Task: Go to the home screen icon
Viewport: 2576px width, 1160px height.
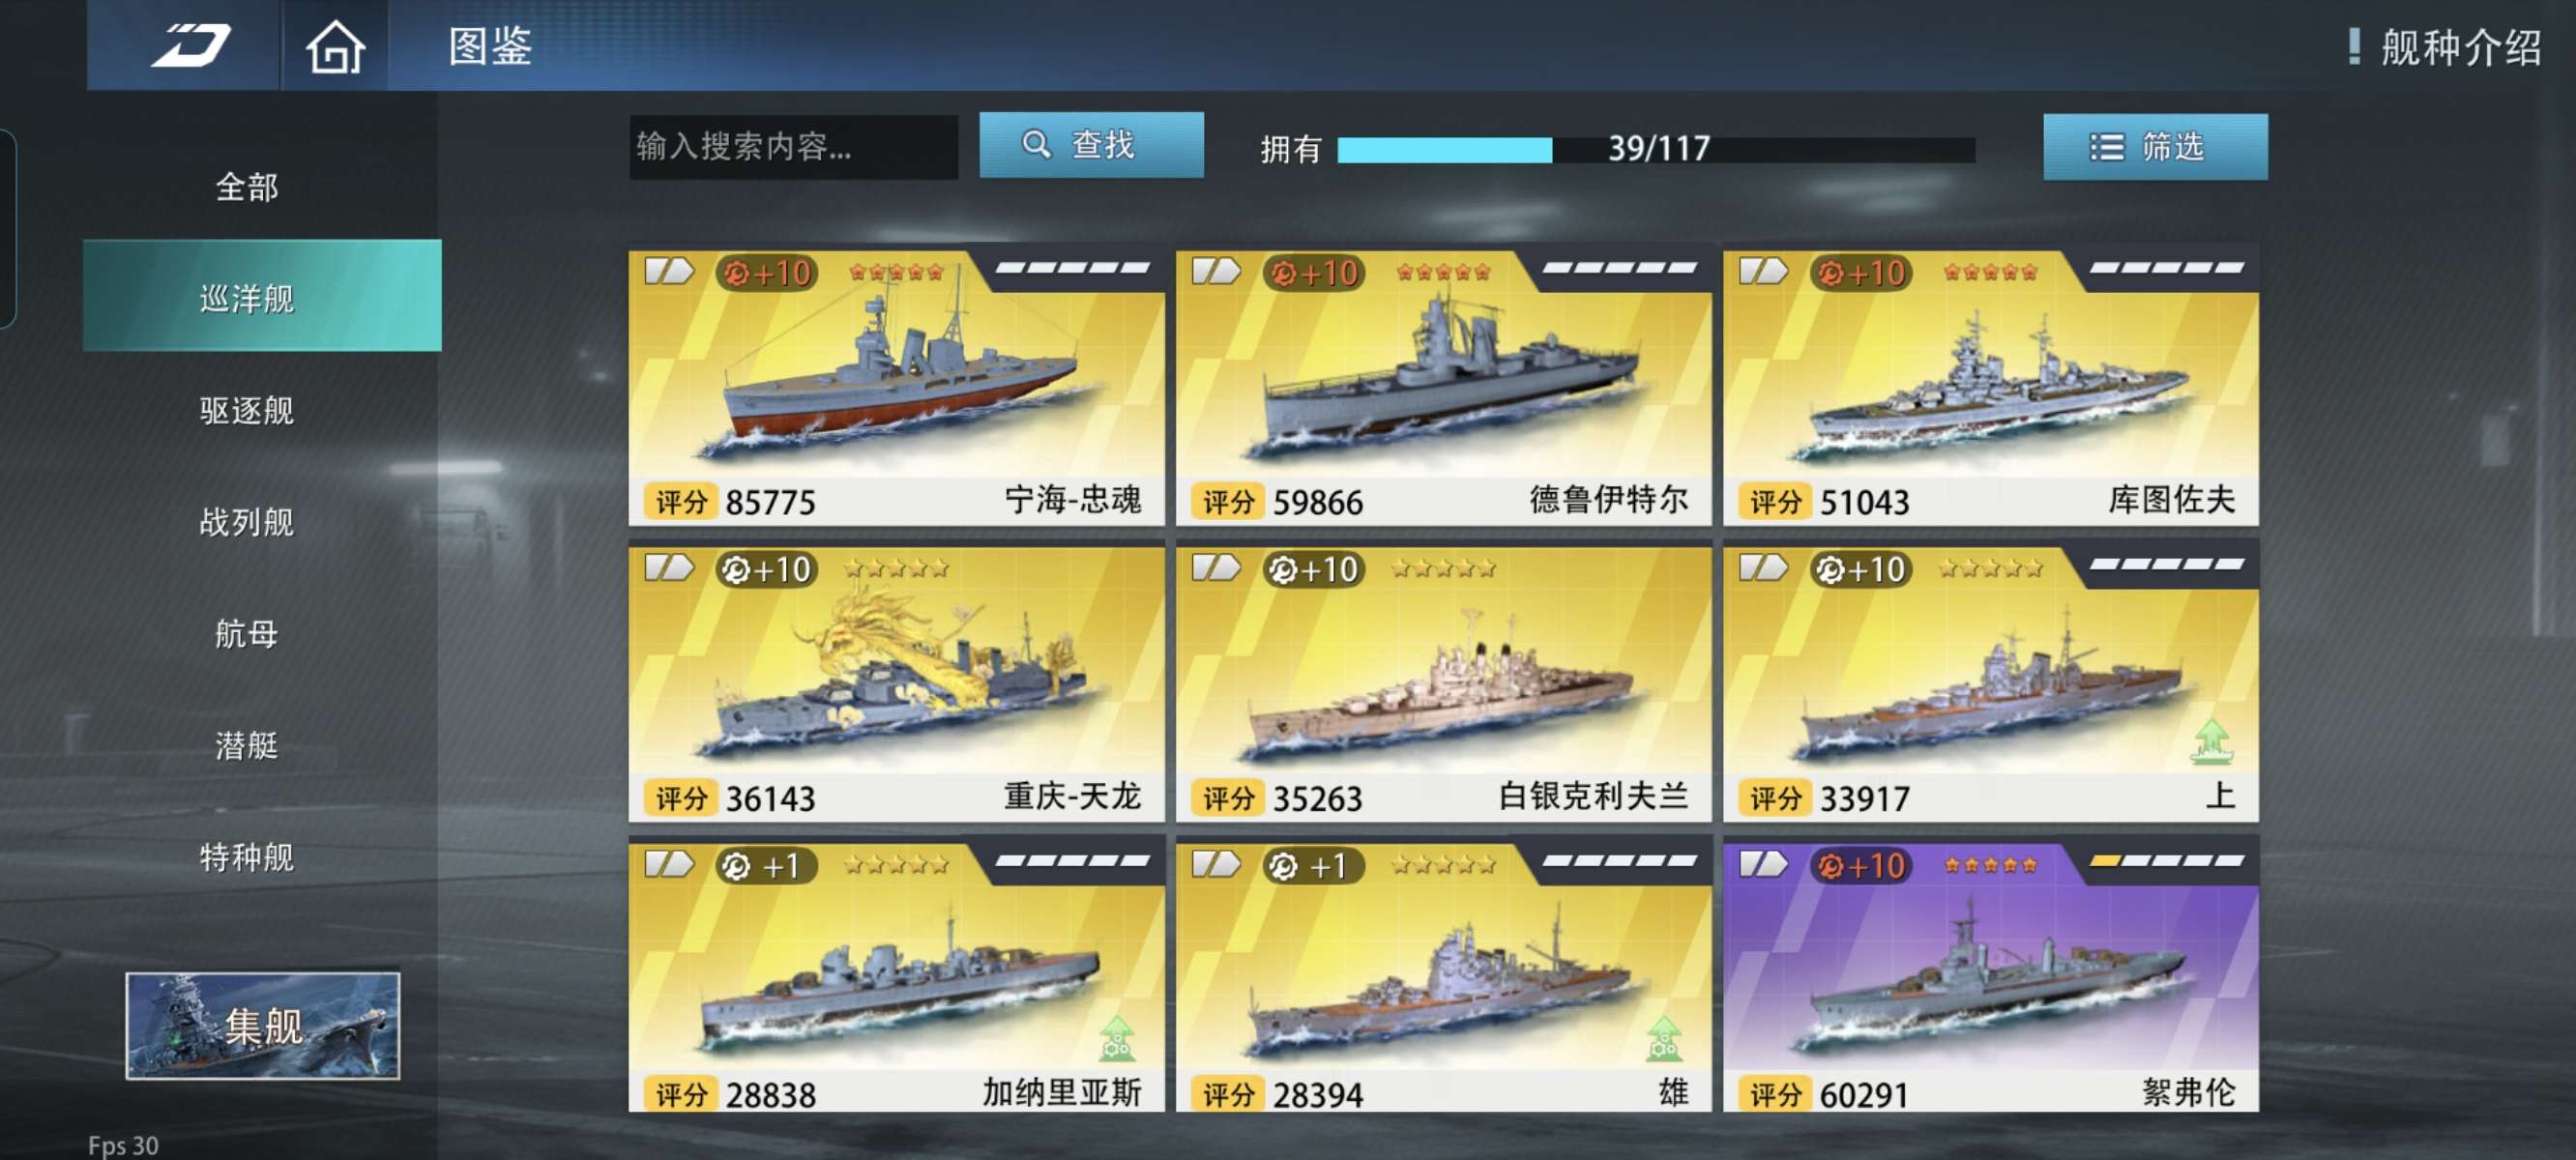Action: click(335, 47)
